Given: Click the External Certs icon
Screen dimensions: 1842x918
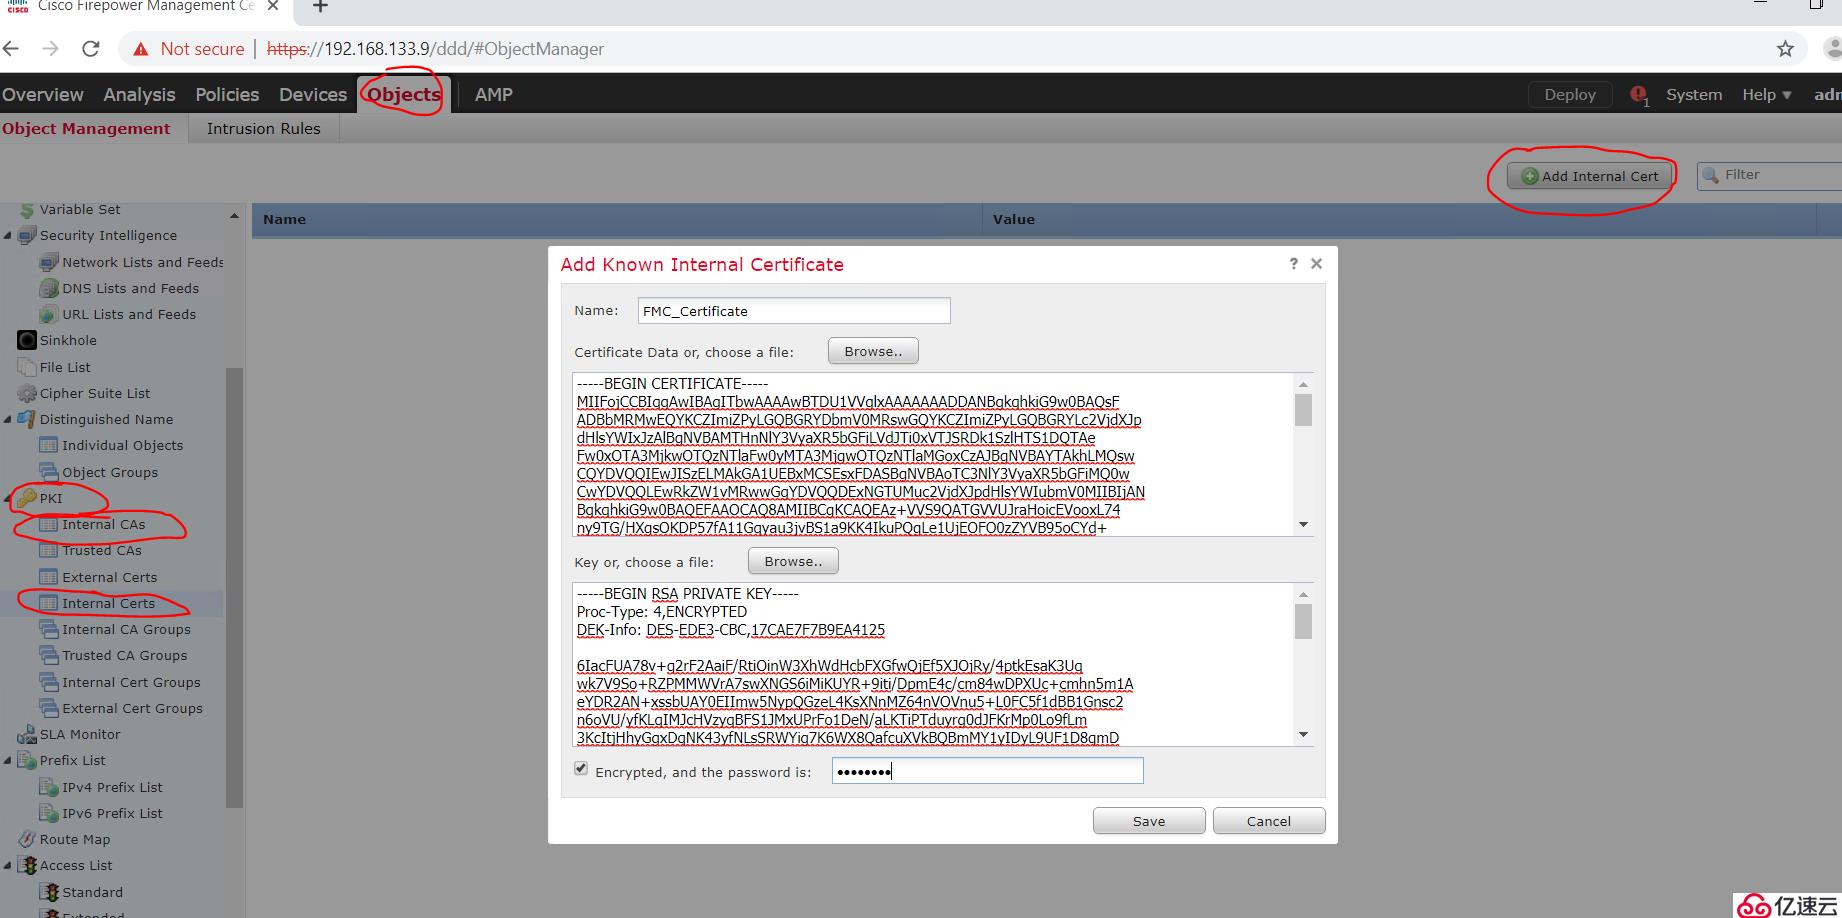Looking at the screenshot, I should [48, 577].
